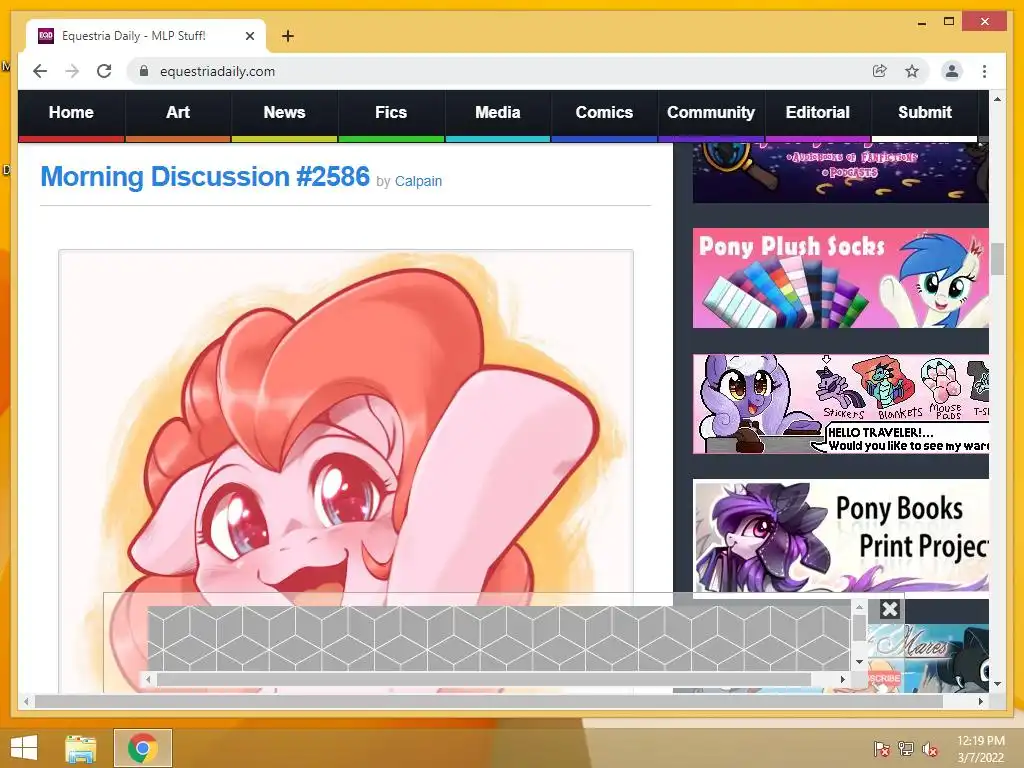
Task: Click the network tray icon
Action: (x=905, y=749)
